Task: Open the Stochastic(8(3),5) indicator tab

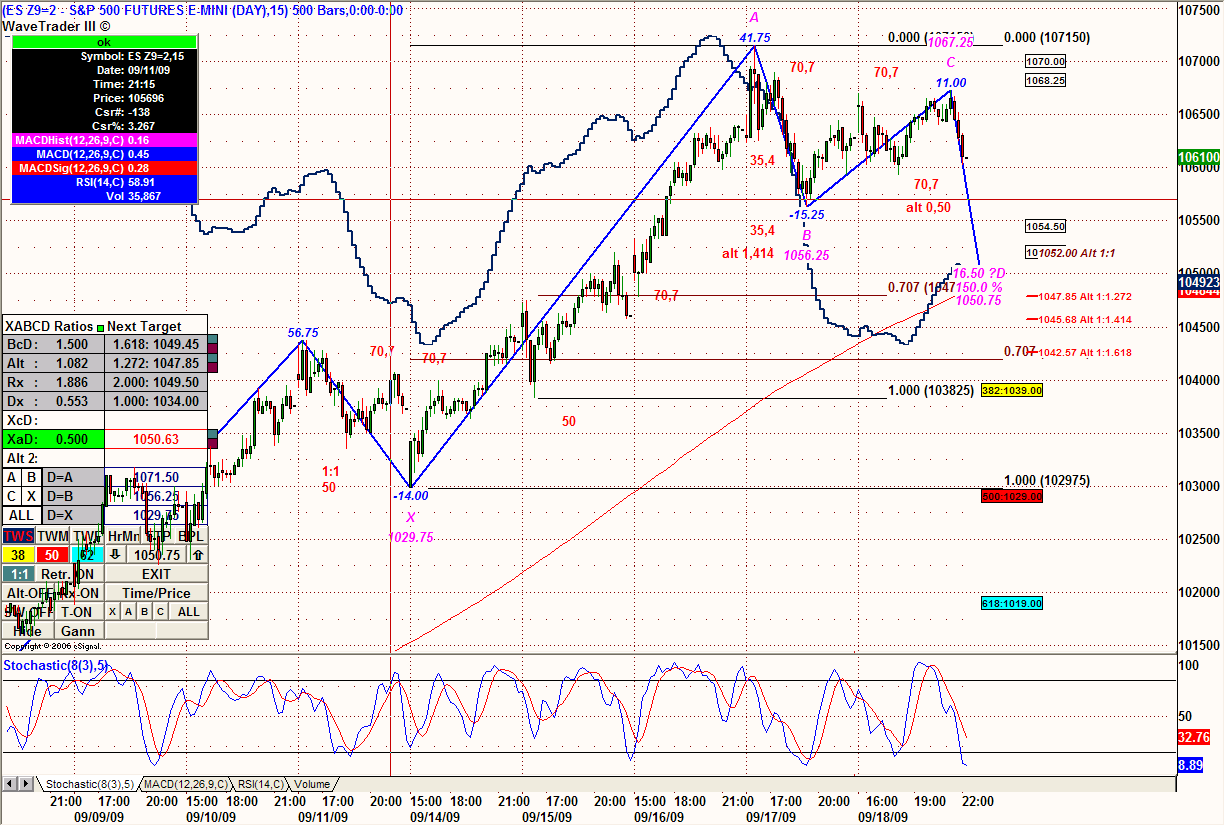Action: coord(88,784)
